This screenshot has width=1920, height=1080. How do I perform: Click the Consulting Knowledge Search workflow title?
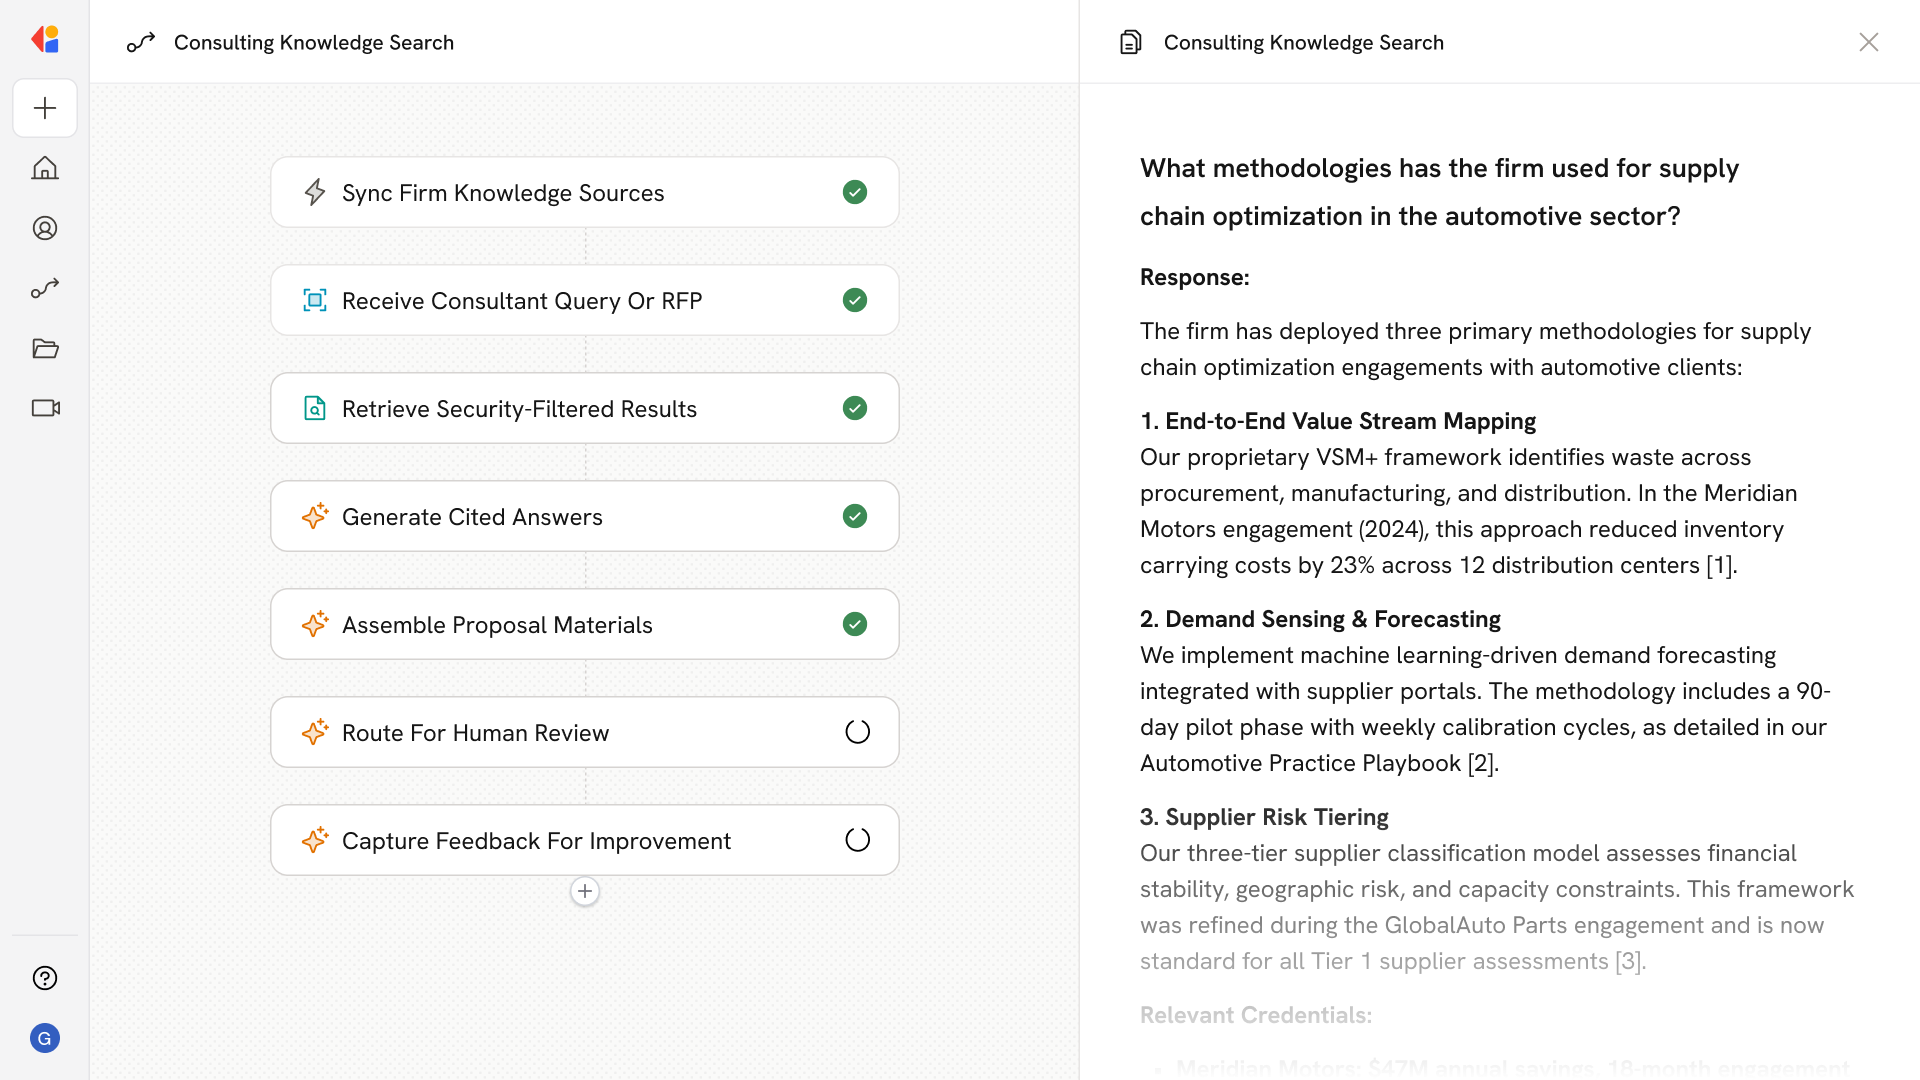tap(313, 42)
